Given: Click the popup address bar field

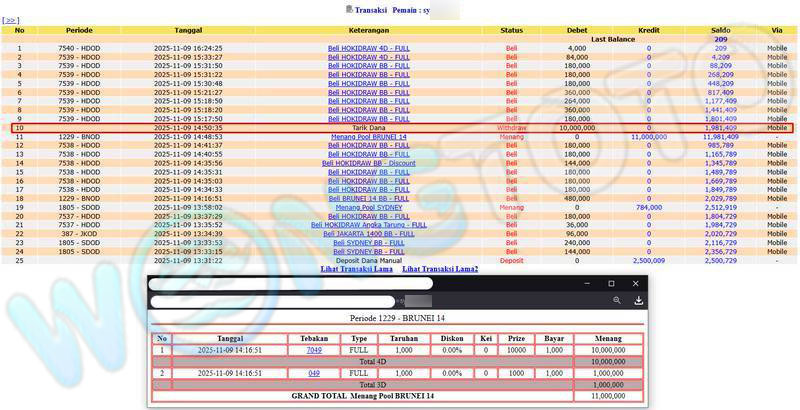Looking at the screenshot, I should point(270,300).
